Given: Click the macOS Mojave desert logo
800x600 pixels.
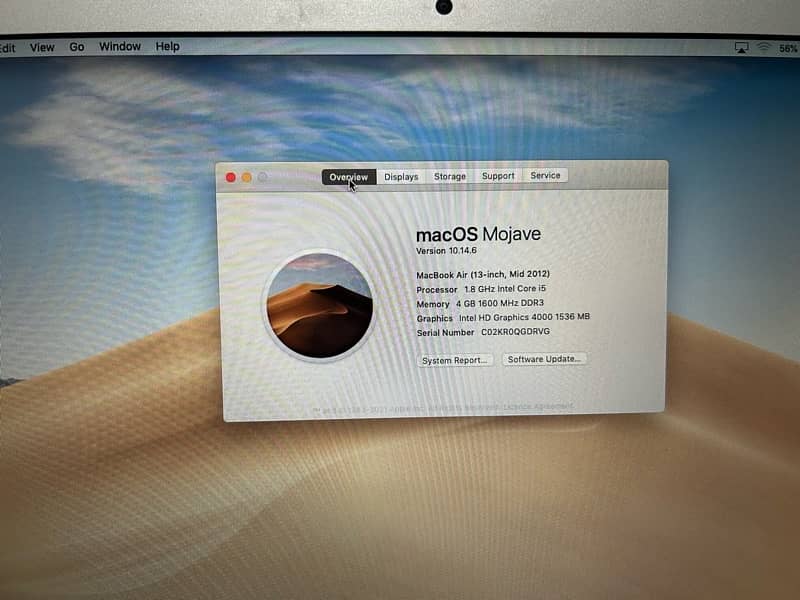Looking at the screenshot, I should click(x=319, y=305).
